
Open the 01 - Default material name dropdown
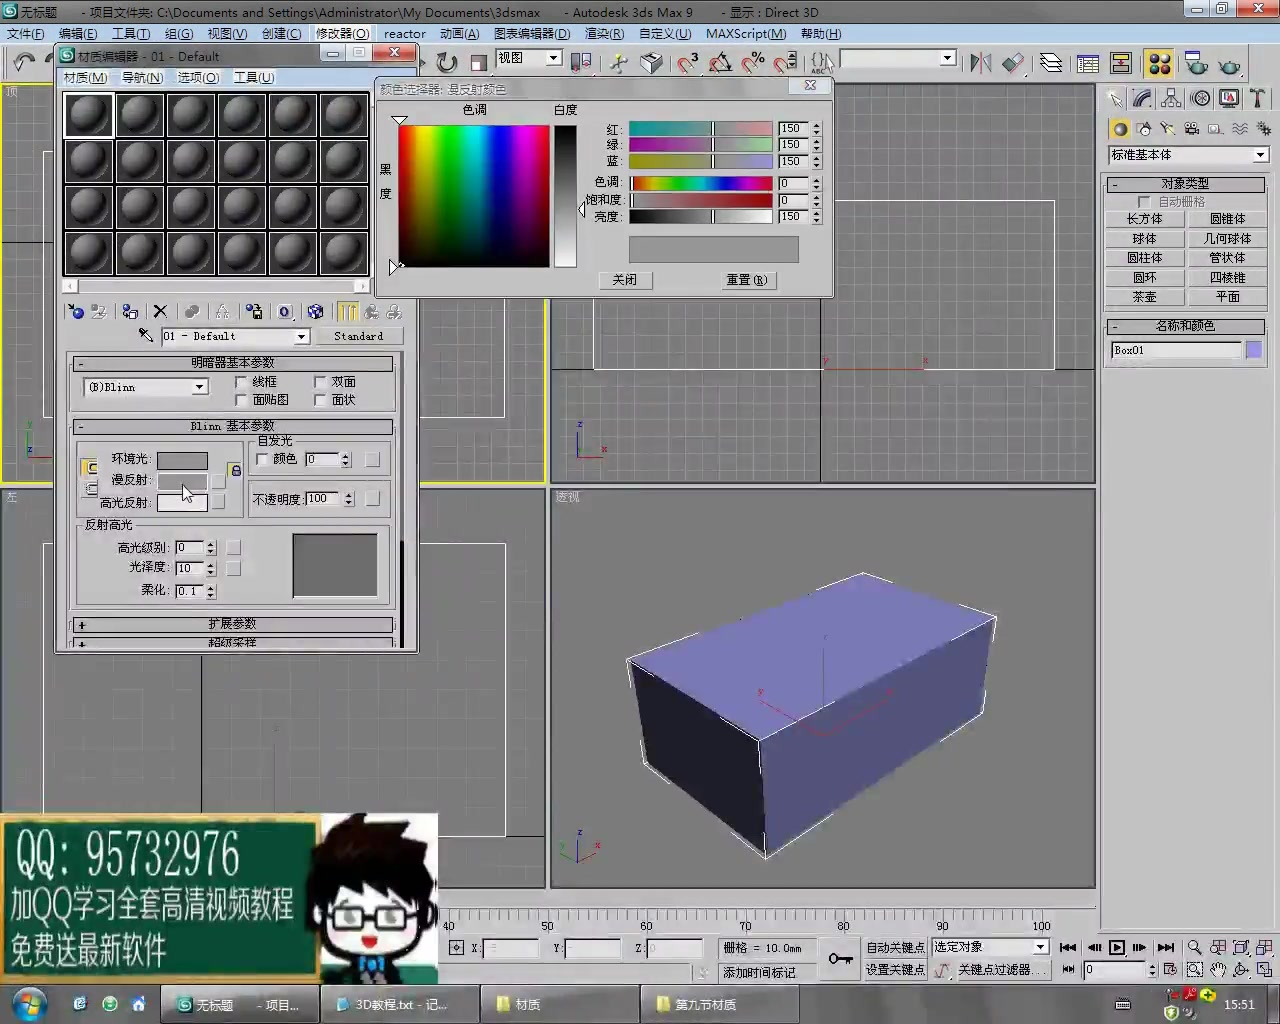click(x=300, y=336)
